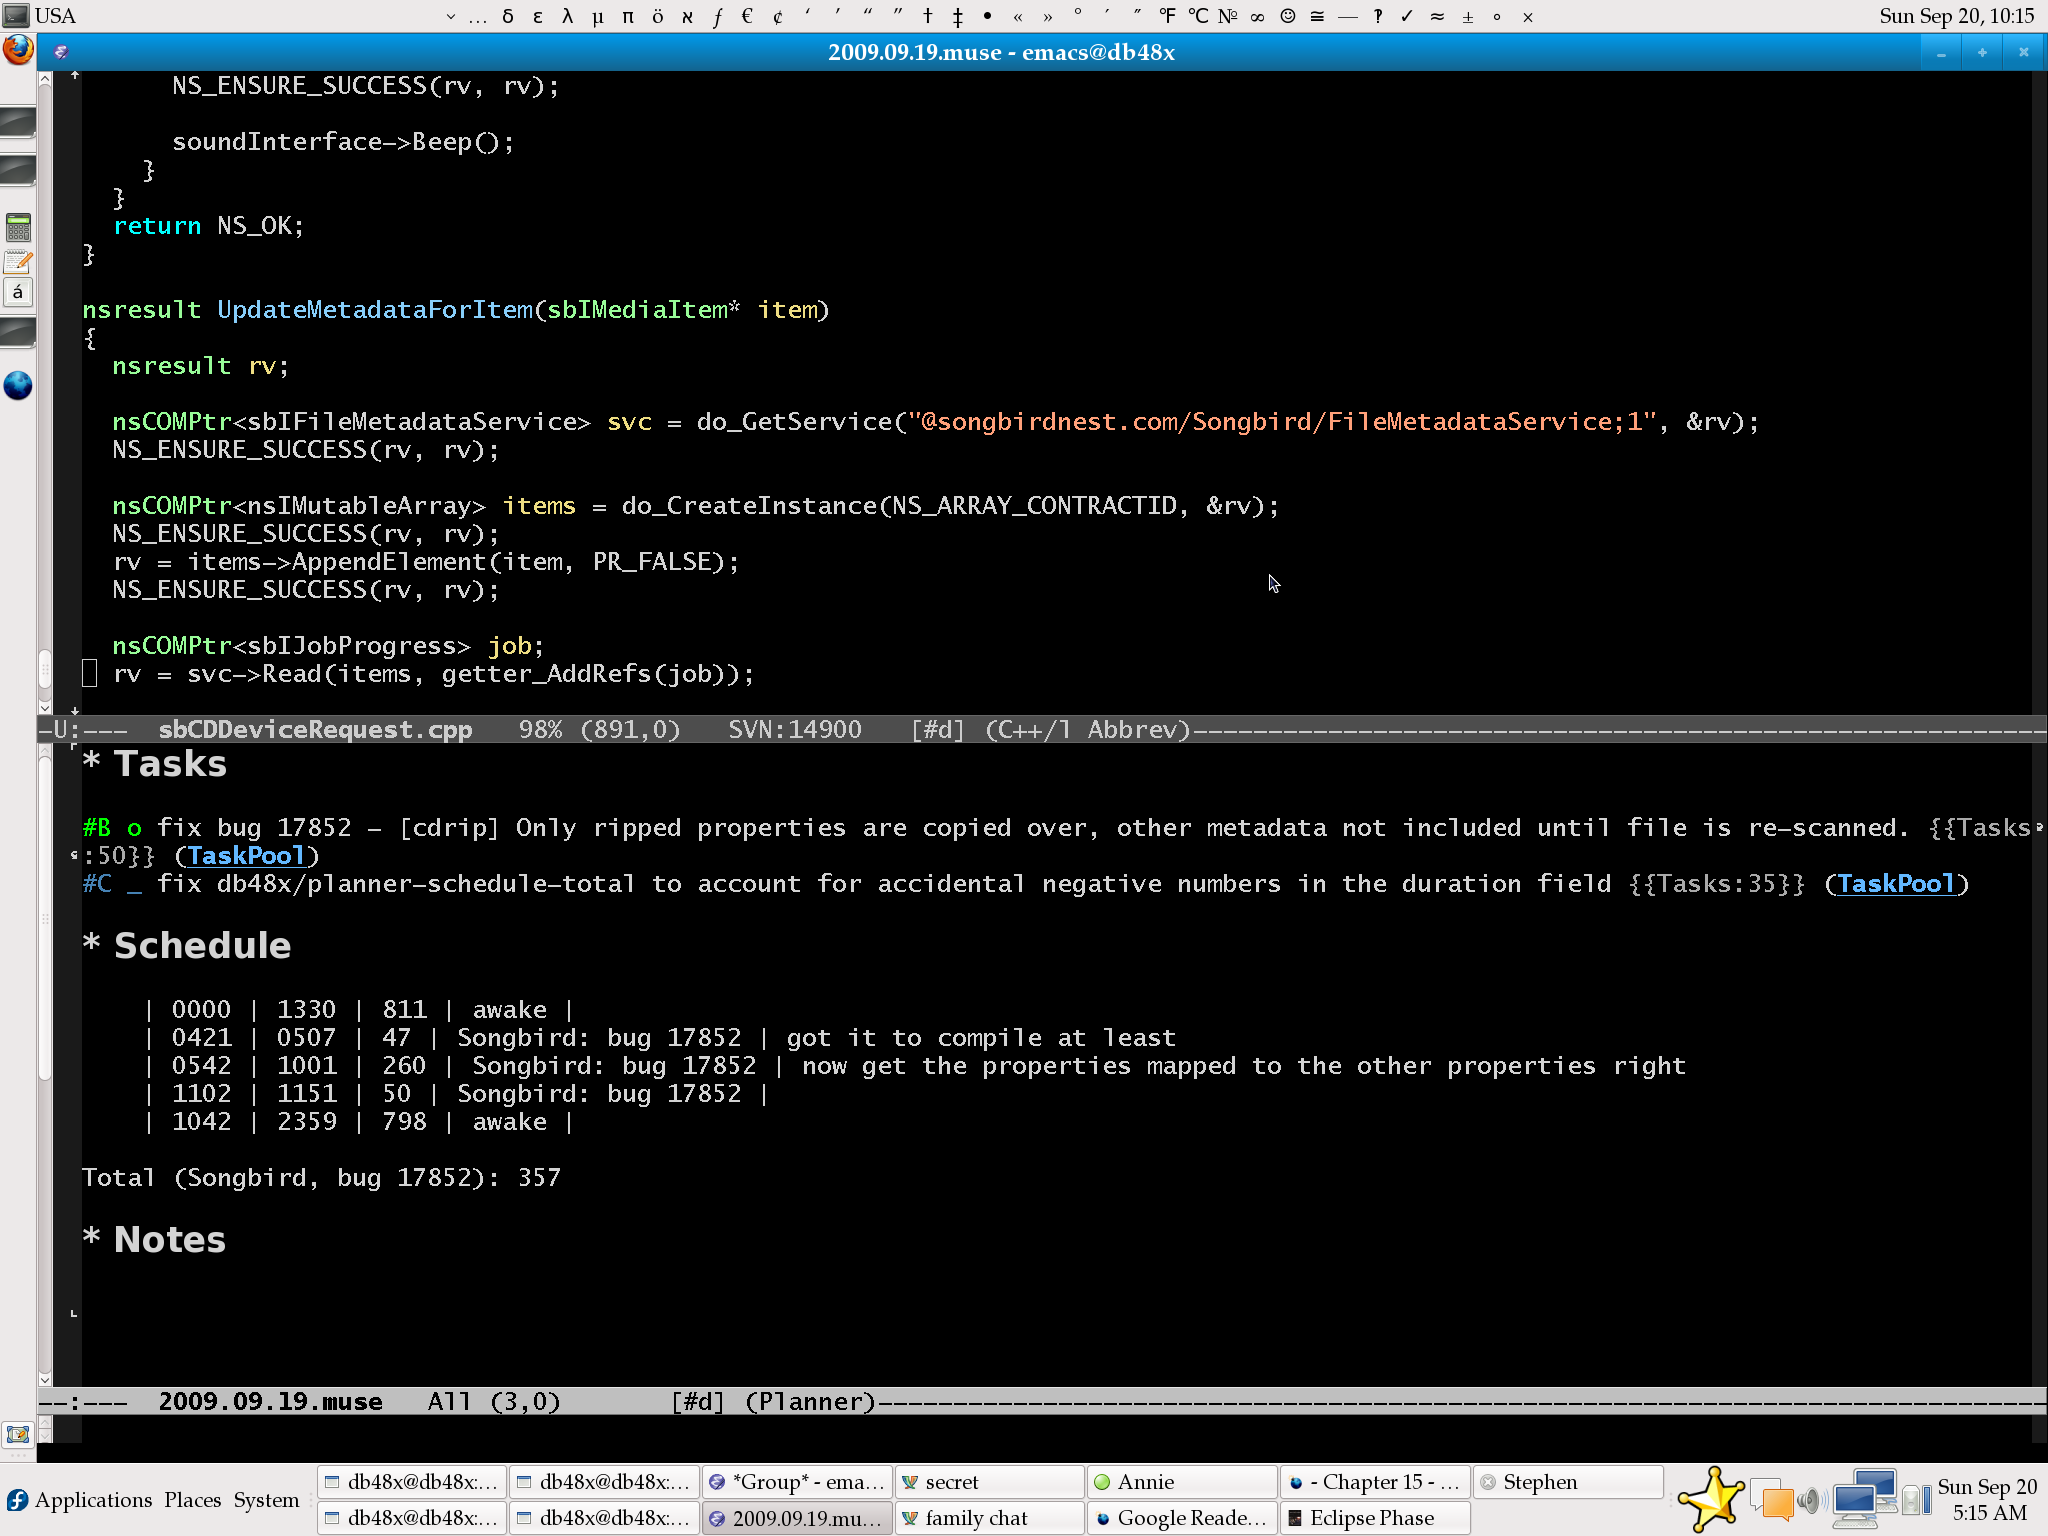The image size is (2048, 1536).
Task: Insert the bullet • symbol
Action: pyautogui.click(x=987, y=16)
